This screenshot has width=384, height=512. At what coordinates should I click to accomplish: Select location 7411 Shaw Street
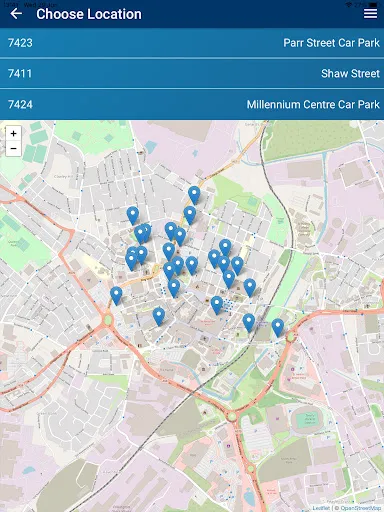pyautogui.click(x=192, y=73)
